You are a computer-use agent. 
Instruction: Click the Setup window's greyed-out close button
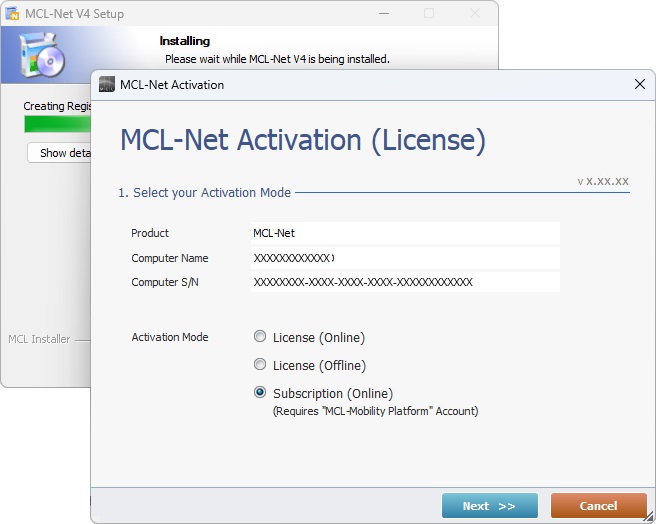[x=475, y=13]
